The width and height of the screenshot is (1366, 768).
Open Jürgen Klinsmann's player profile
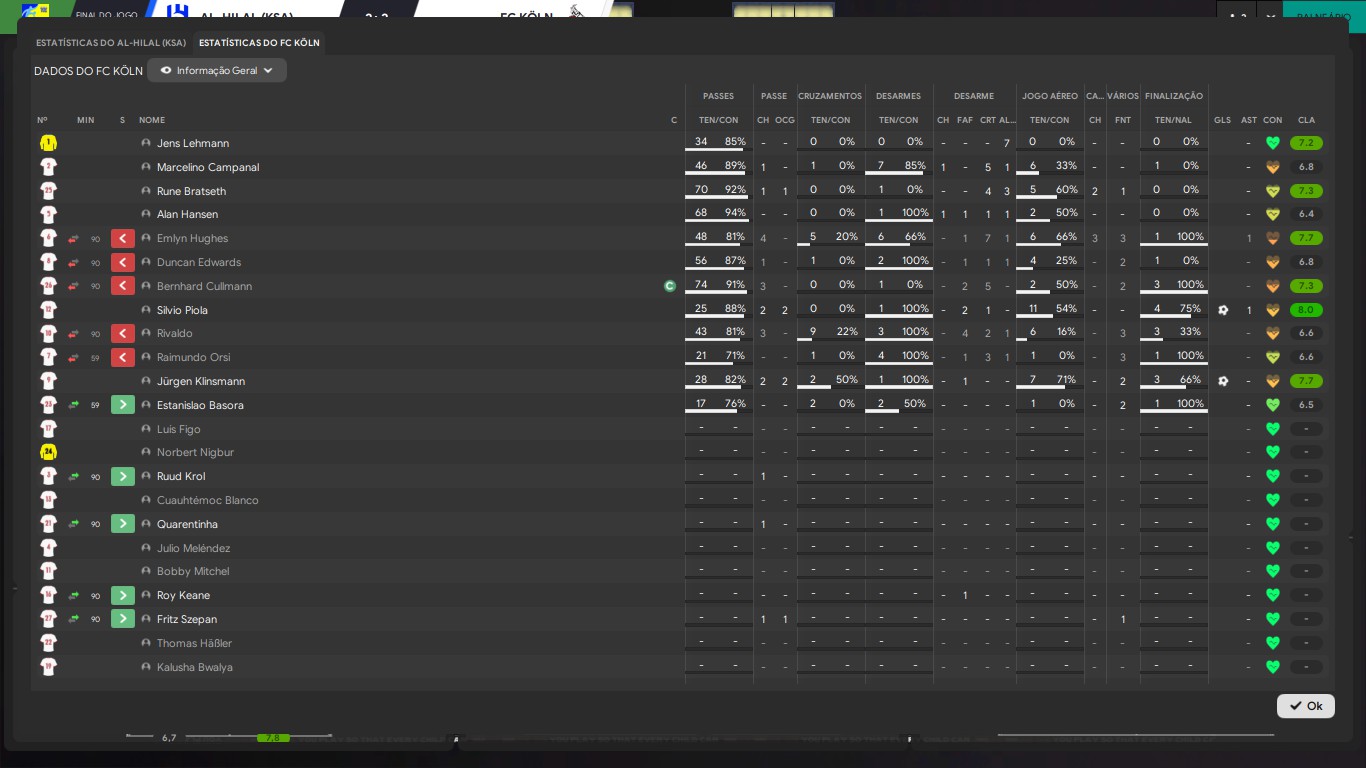coord(201,381)
